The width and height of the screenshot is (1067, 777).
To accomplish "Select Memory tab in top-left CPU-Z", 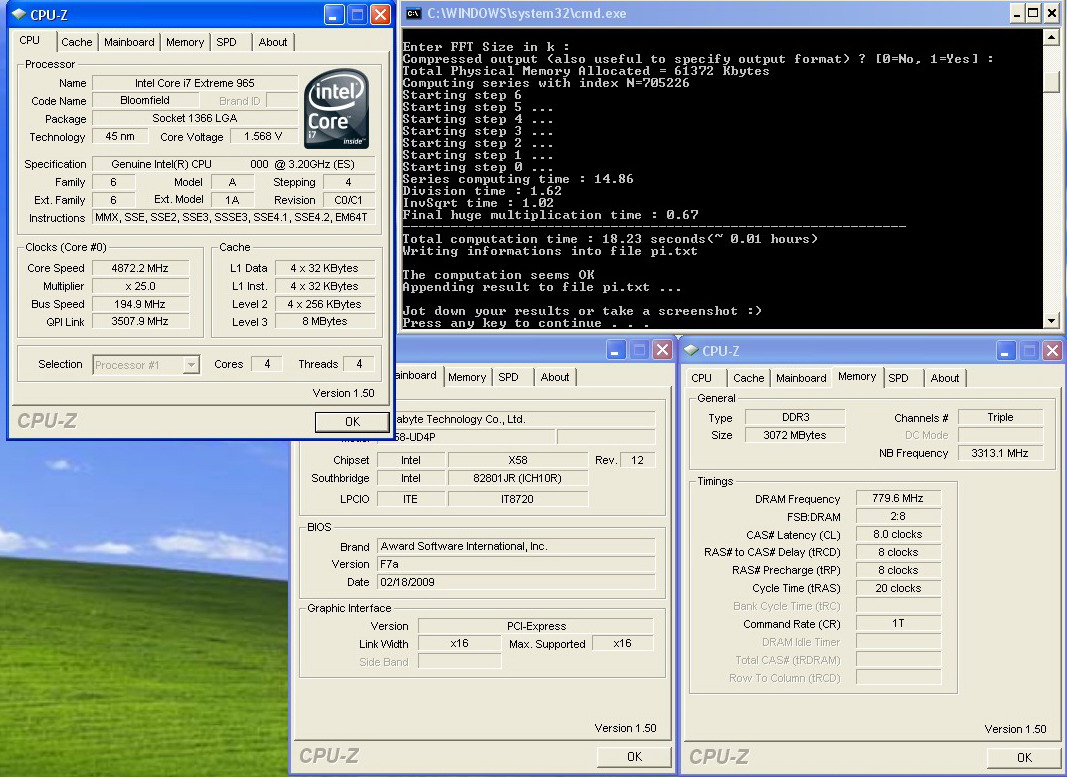I will [x=185, y=42].
